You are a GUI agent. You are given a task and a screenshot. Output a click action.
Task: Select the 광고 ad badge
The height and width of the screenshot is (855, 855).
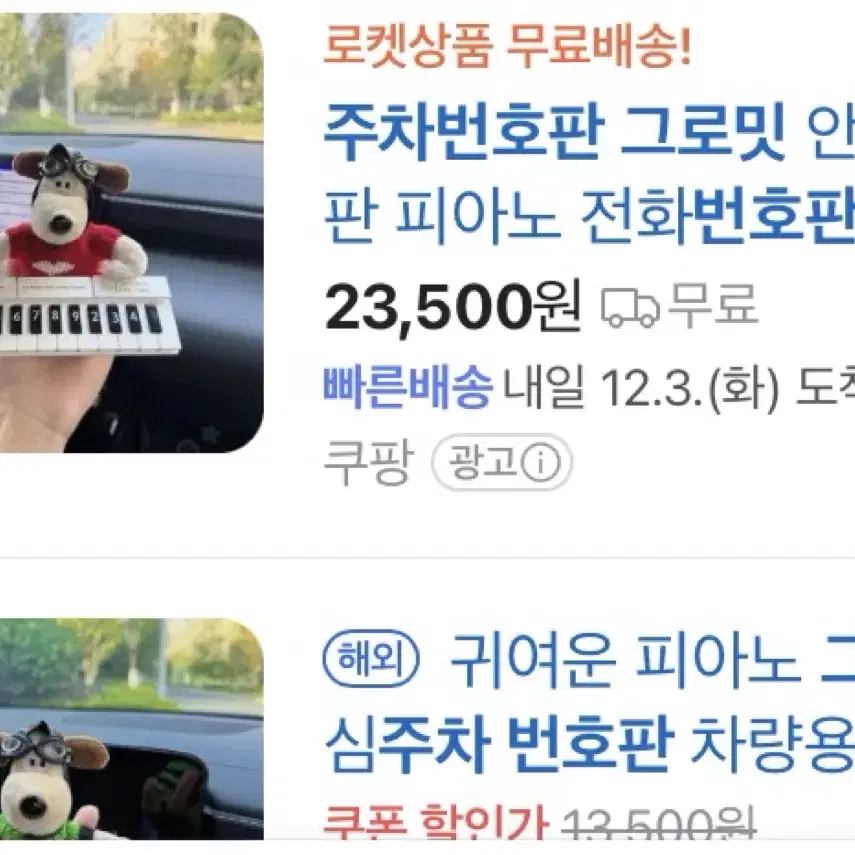pyautogui.click(x=502, y=462)
